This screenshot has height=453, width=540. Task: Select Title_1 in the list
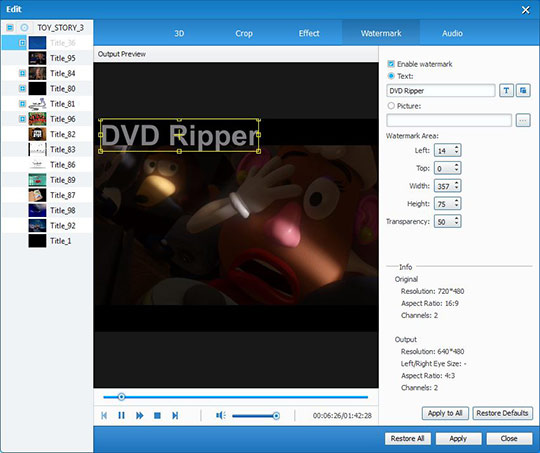61,241
